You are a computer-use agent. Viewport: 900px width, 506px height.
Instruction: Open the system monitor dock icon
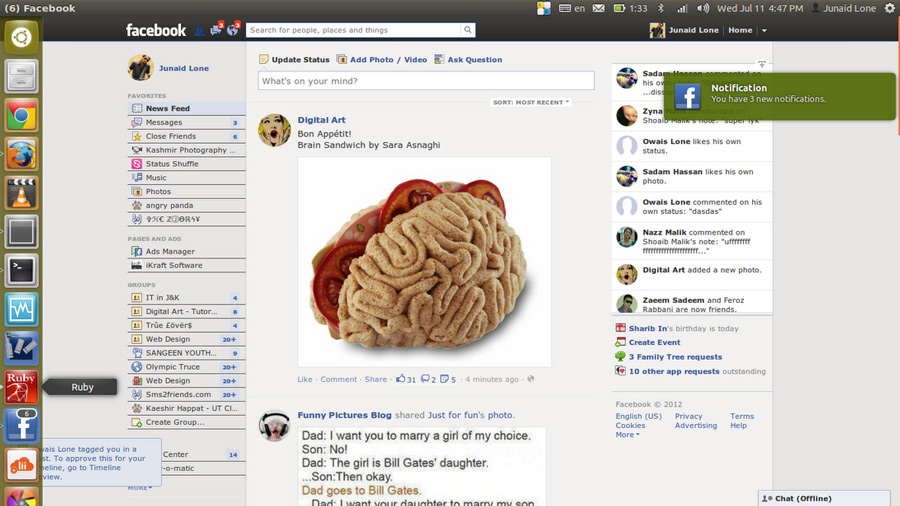click(x=21, y=309)
